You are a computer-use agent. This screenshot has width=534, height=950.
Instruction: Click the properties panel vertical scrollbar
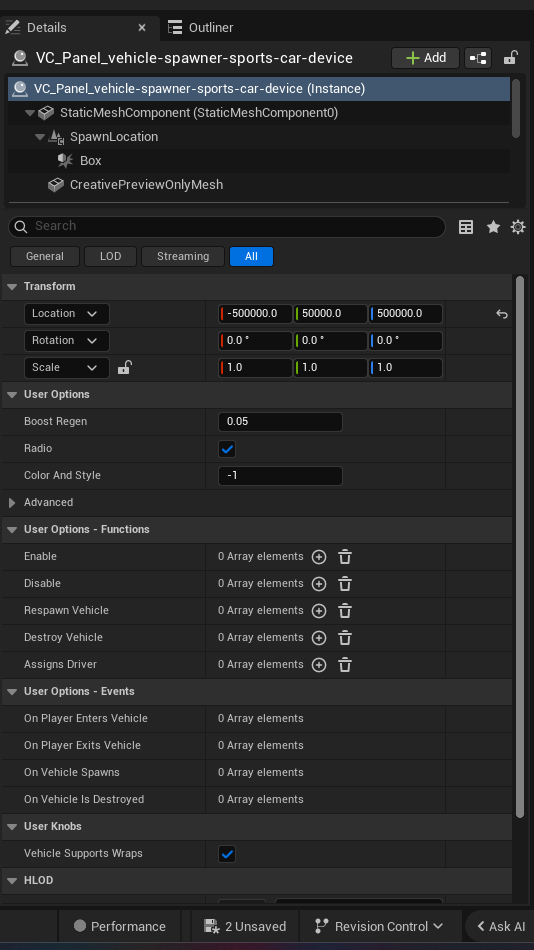519,547
